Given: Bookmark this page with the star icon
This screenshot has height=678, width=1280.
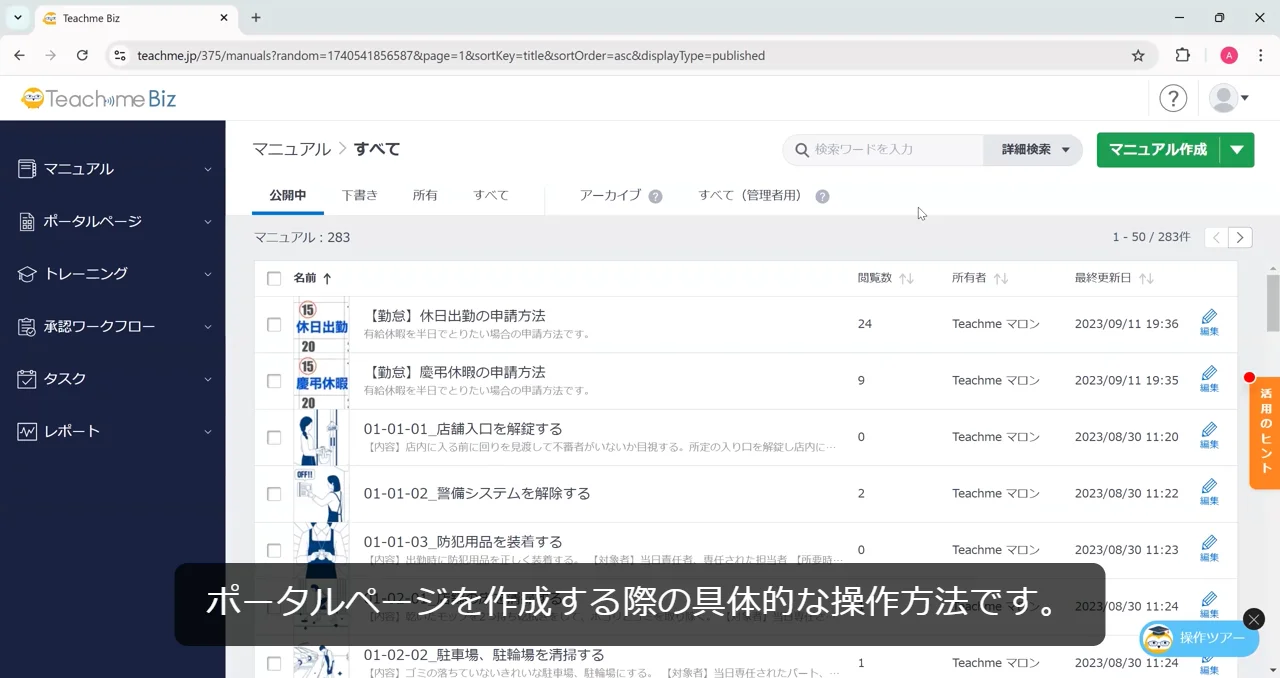Looking at the screenshot, I should pyautogui.click(x=1138, y=56).
